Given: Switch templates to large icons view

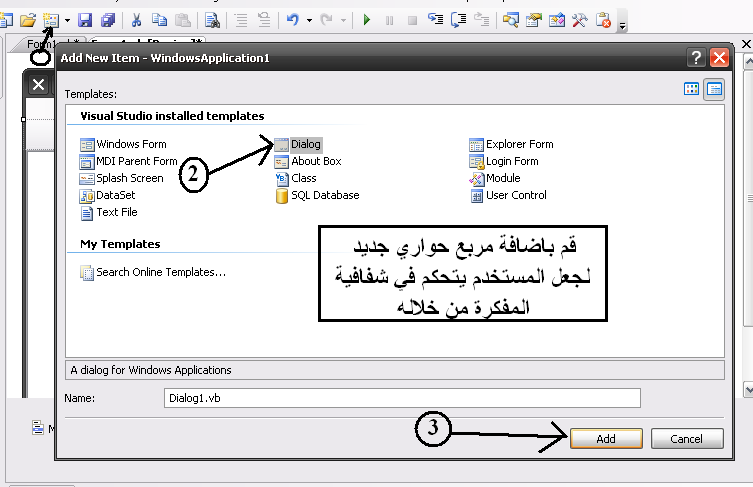Looking at the screenshot, I should point(691,90).
